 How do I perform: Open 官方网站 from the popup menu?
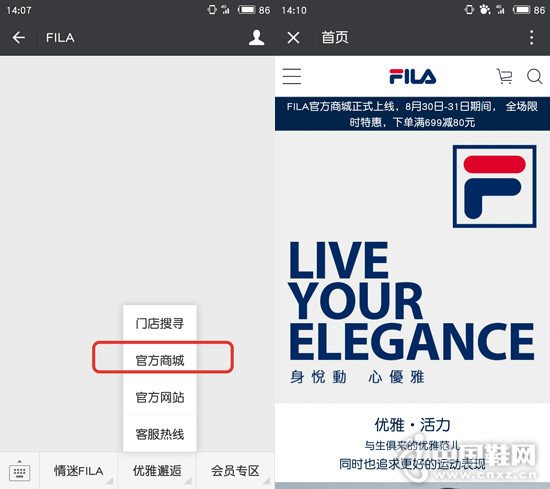[x=160, y=397]
